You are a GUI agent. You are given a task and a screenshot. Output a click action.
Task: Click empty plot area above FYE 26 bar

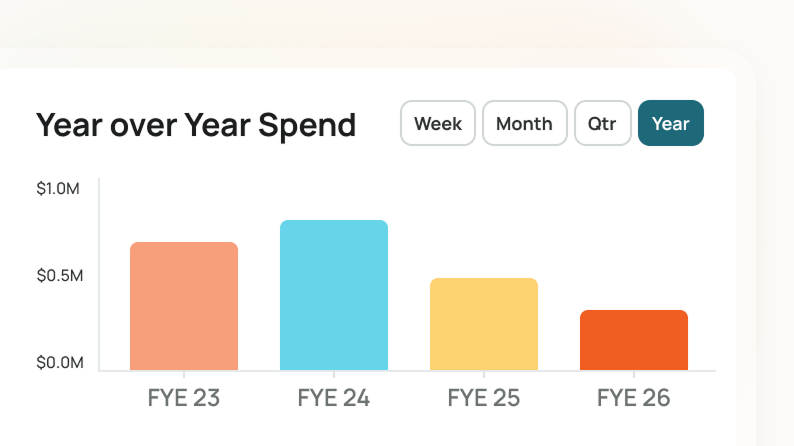click(x=634, y=250)
